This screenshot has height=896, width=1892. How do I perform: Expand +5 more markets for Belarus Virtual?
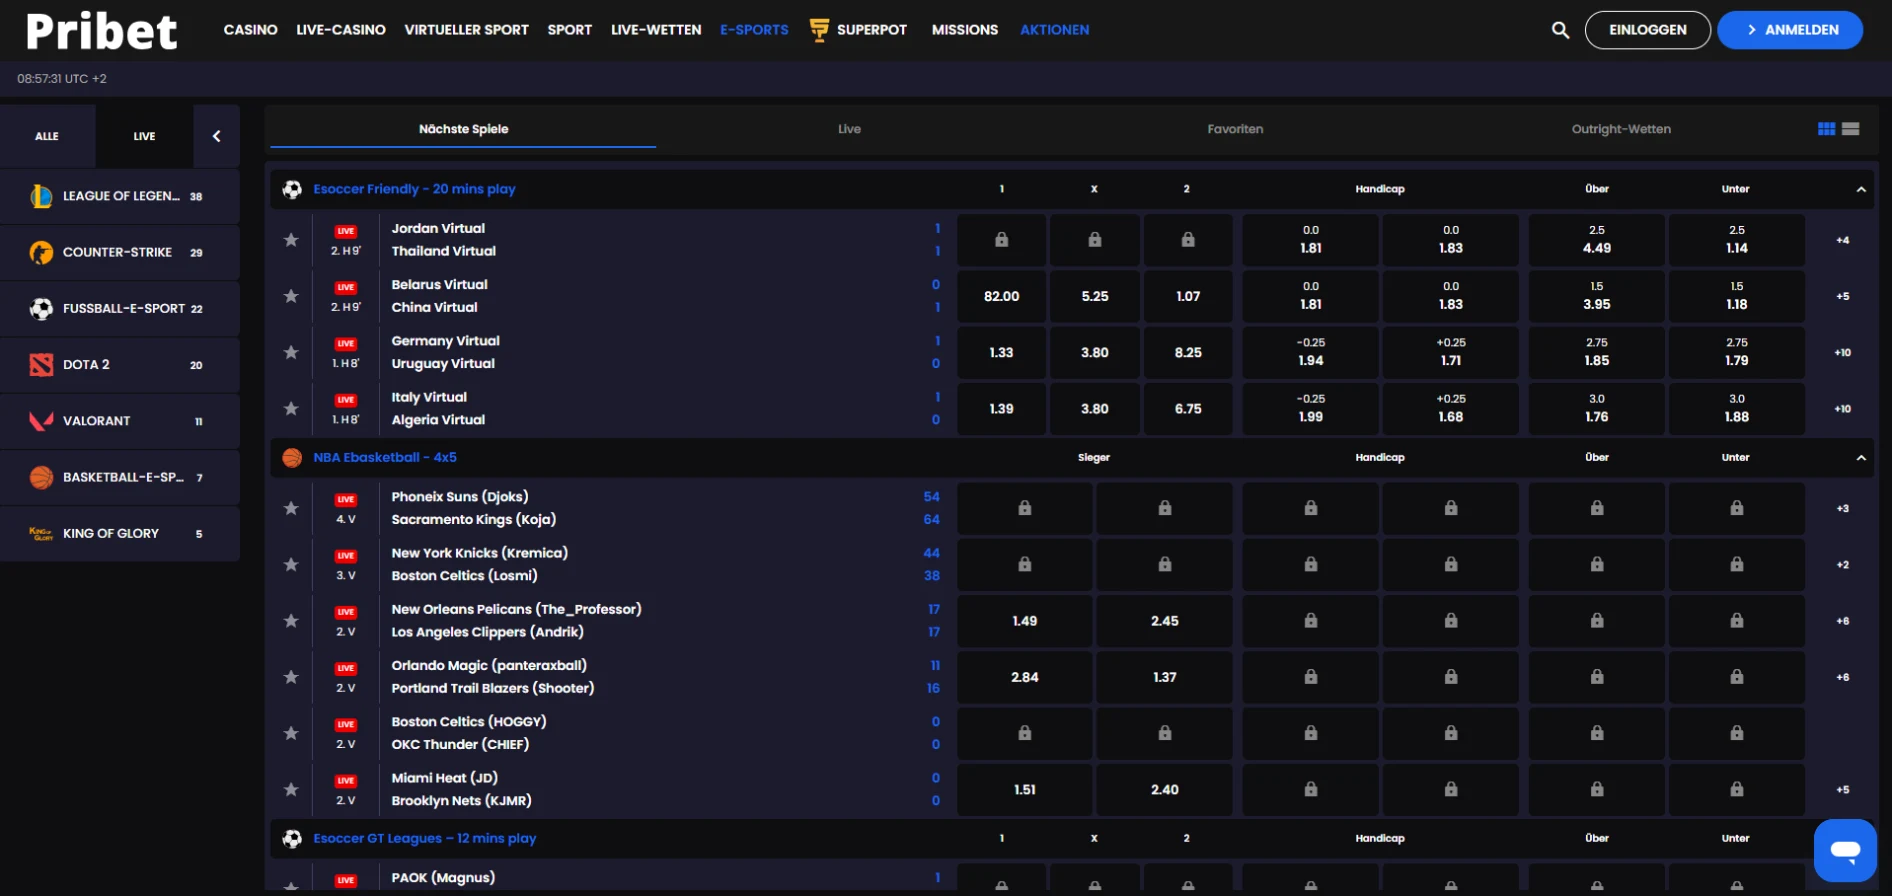point(1842,296)
